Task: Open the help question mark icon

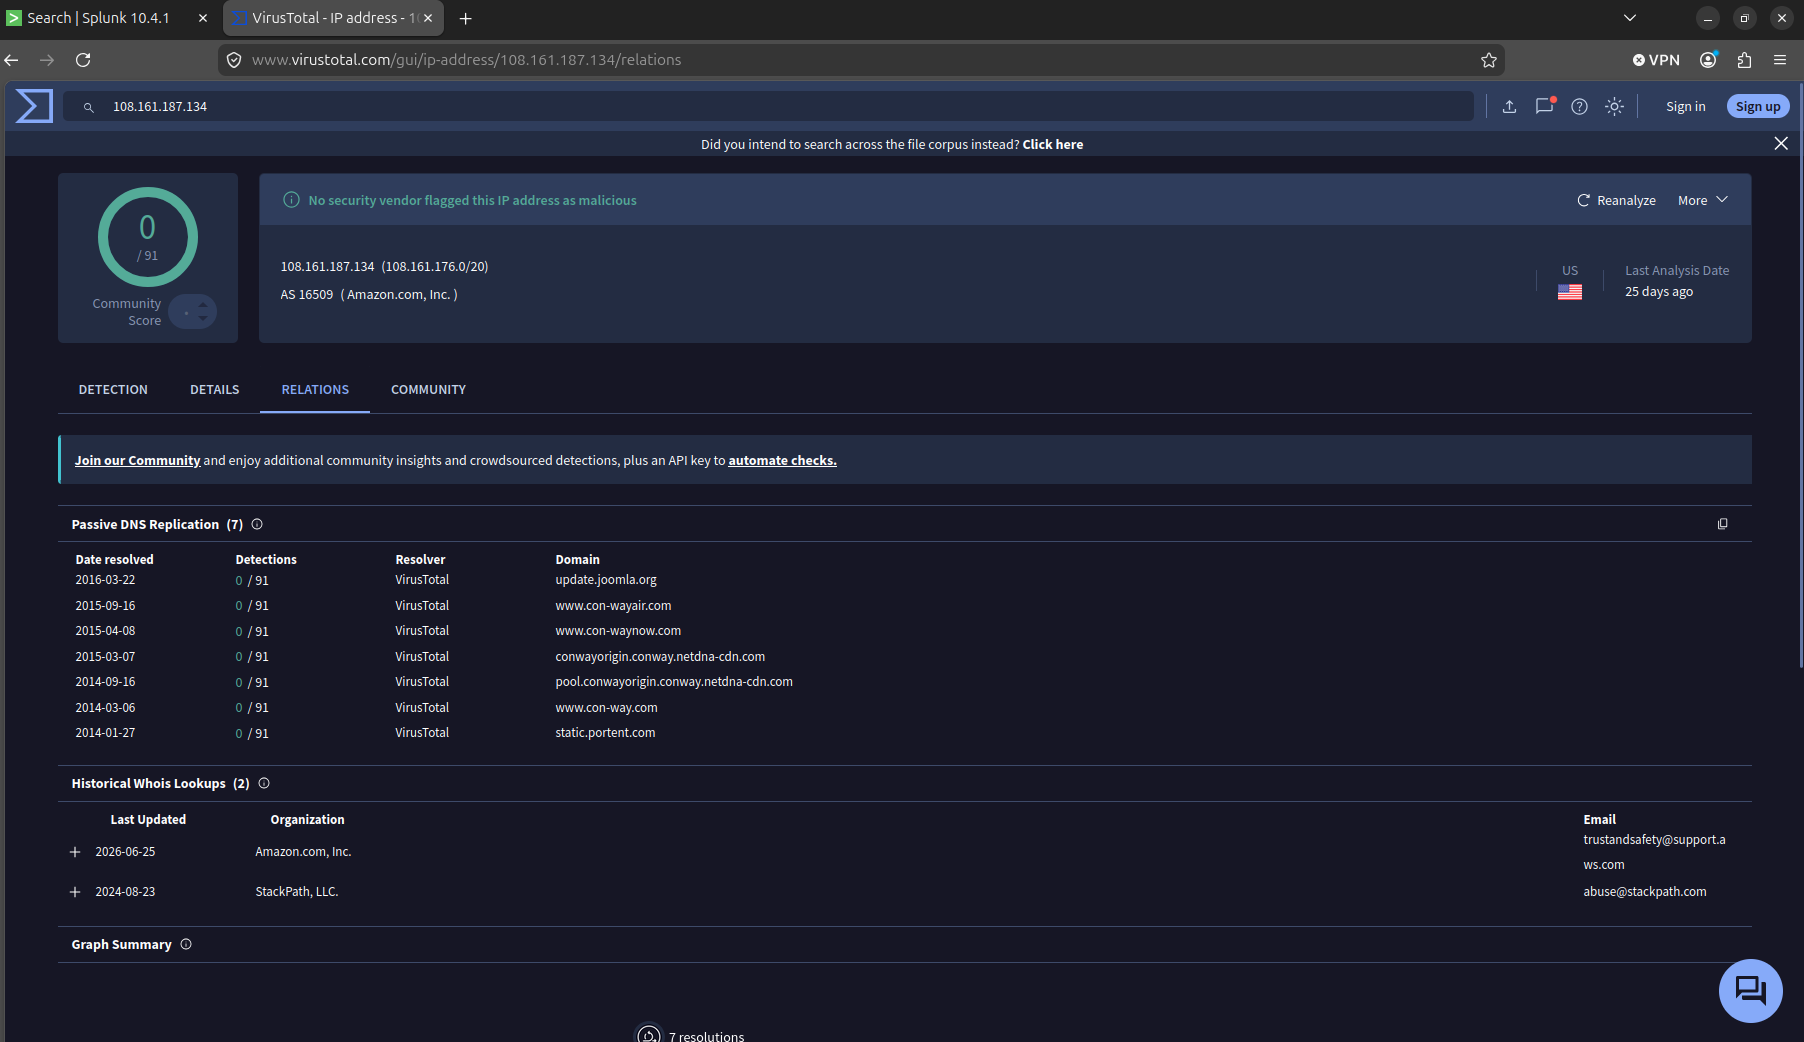Action: pos(1579,106)
